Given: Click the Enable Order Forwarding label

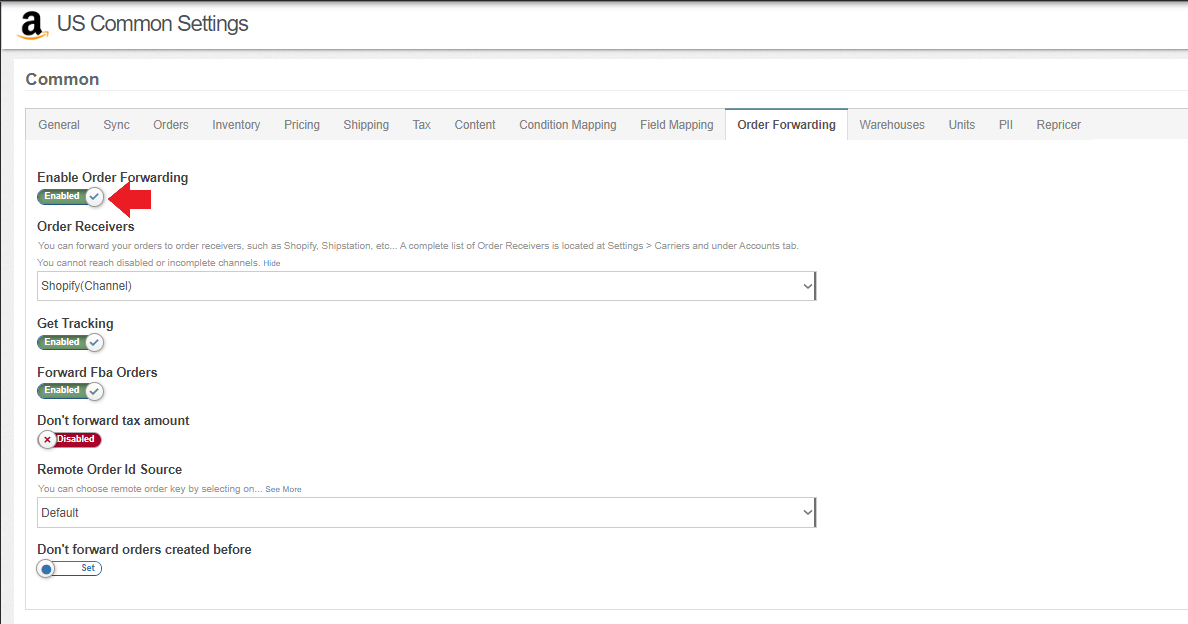Looking at the screenshot, I should 112,177.
